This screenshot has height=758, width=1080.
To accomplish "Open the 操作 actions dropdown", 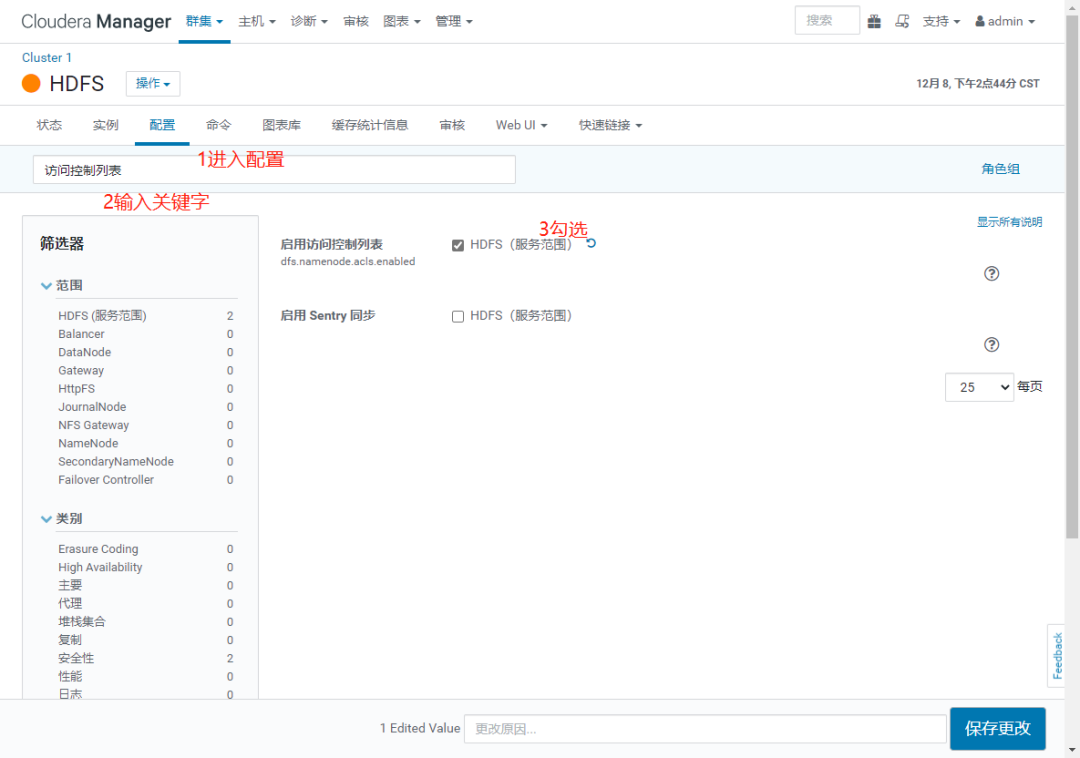I will tap(153, 83).
